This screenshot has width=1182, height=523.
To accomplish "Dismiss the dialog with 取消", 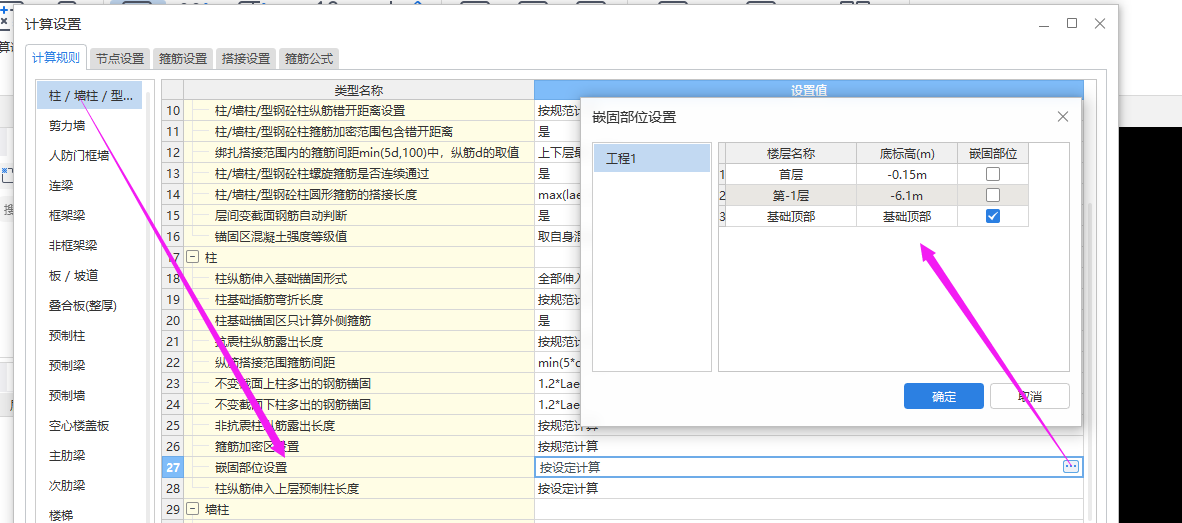I will [x=1030, y=396].
